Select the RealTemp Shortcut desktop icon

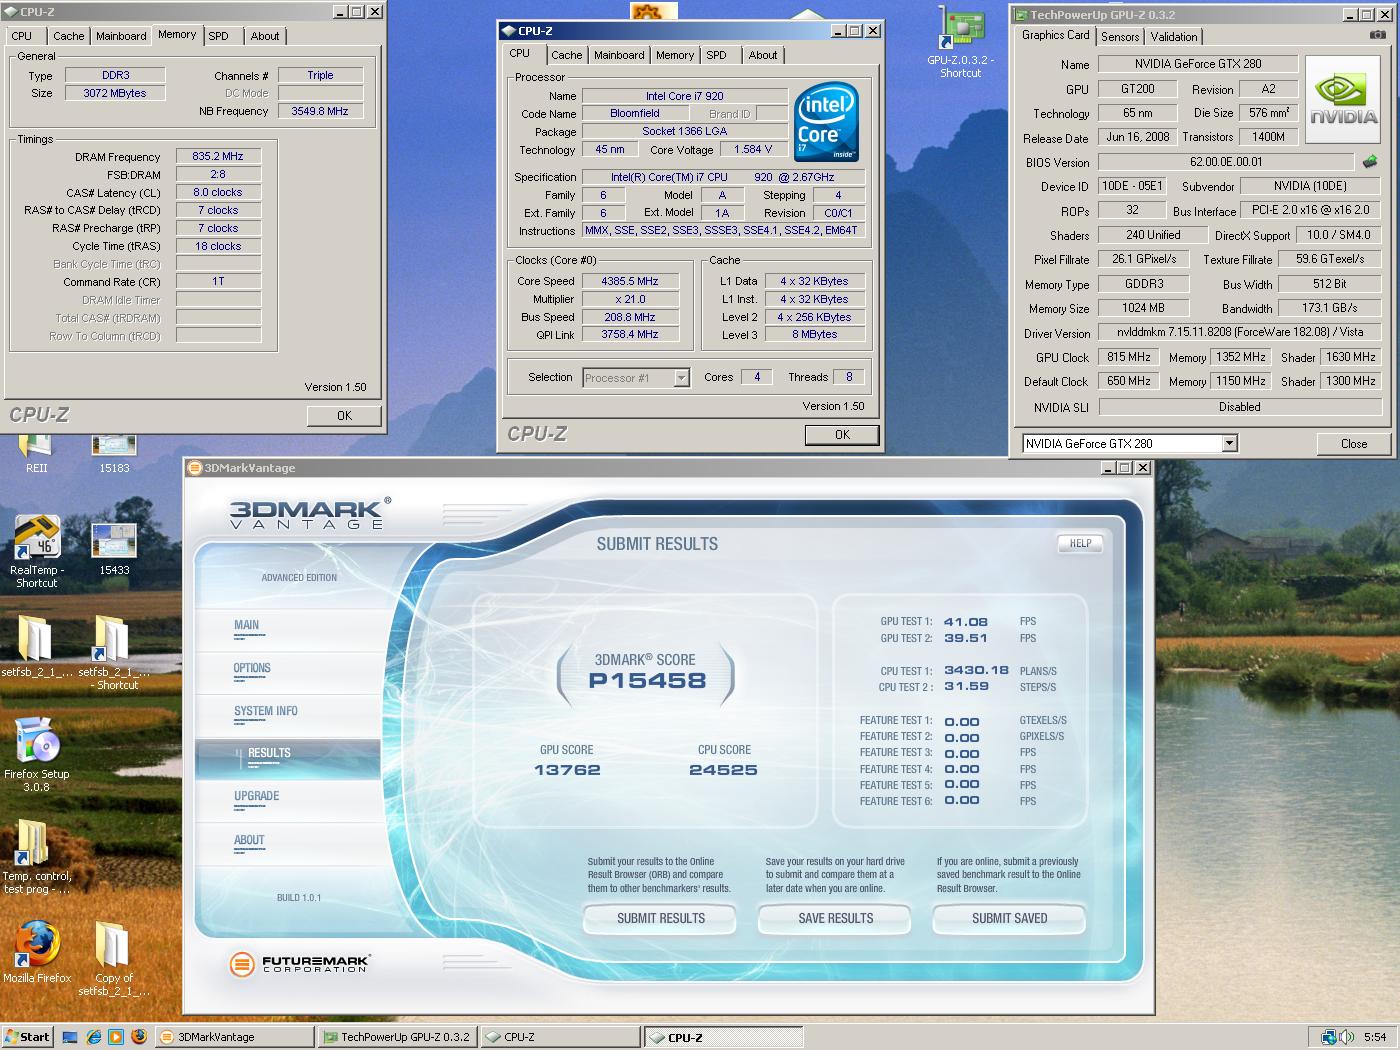(37, 551)
